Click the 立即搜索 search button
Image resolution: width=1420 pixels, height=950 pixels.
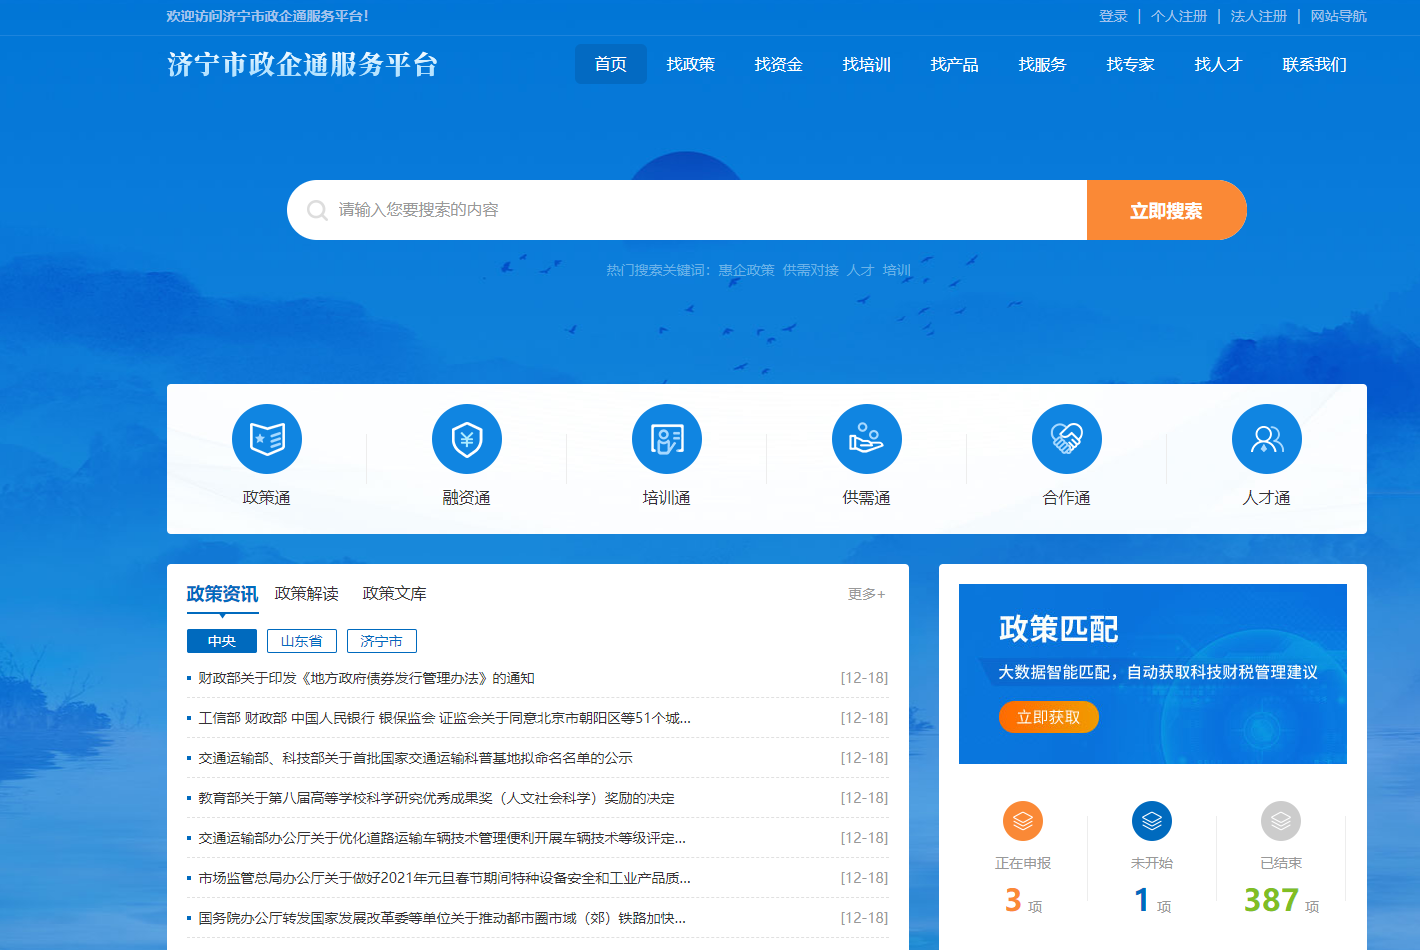tap(1167, 210)
